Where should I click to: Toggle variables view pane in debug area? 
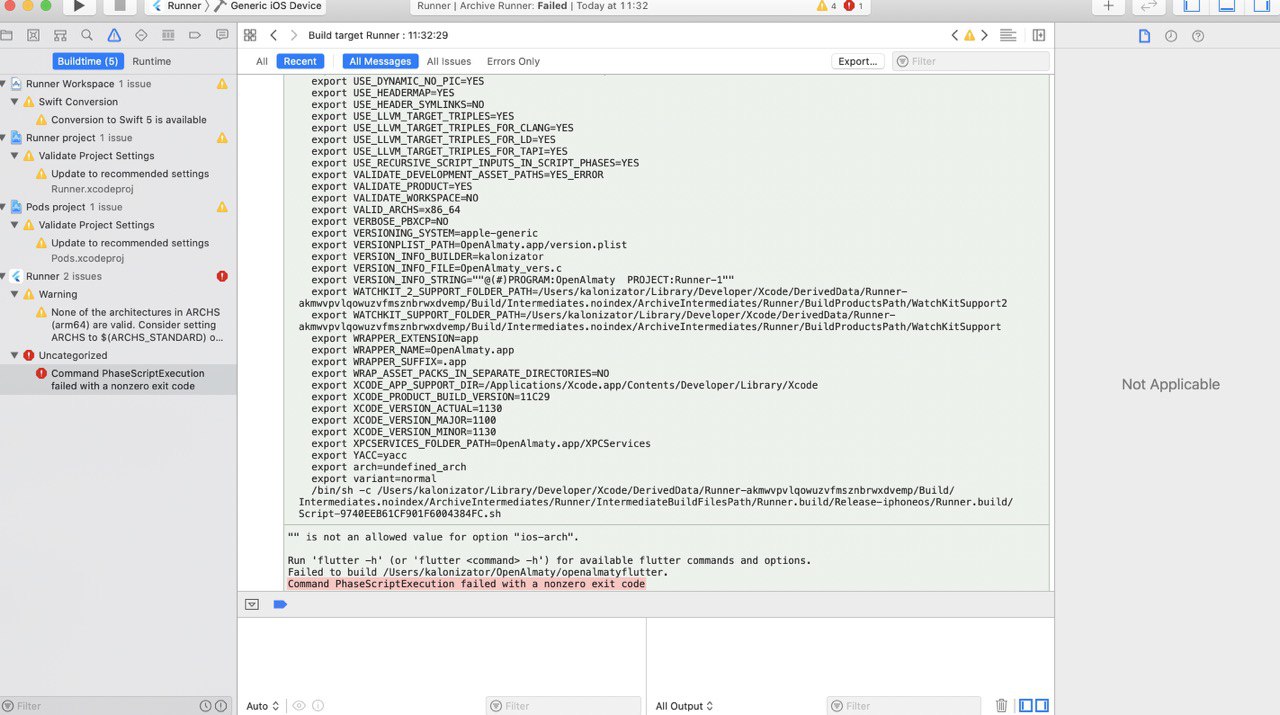pos(1026,706)
